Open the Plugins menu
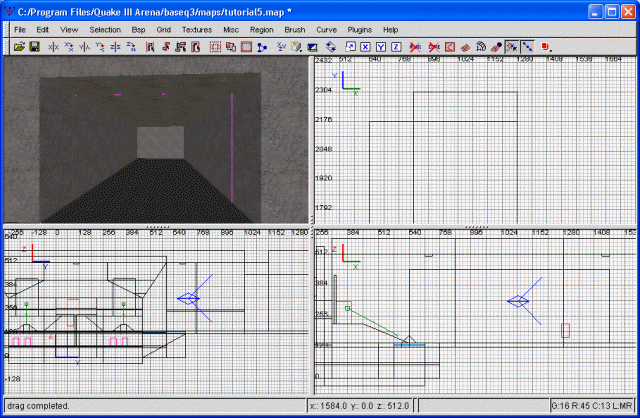Viewport: 640px width, 418px height. click(x=360, y=30)
